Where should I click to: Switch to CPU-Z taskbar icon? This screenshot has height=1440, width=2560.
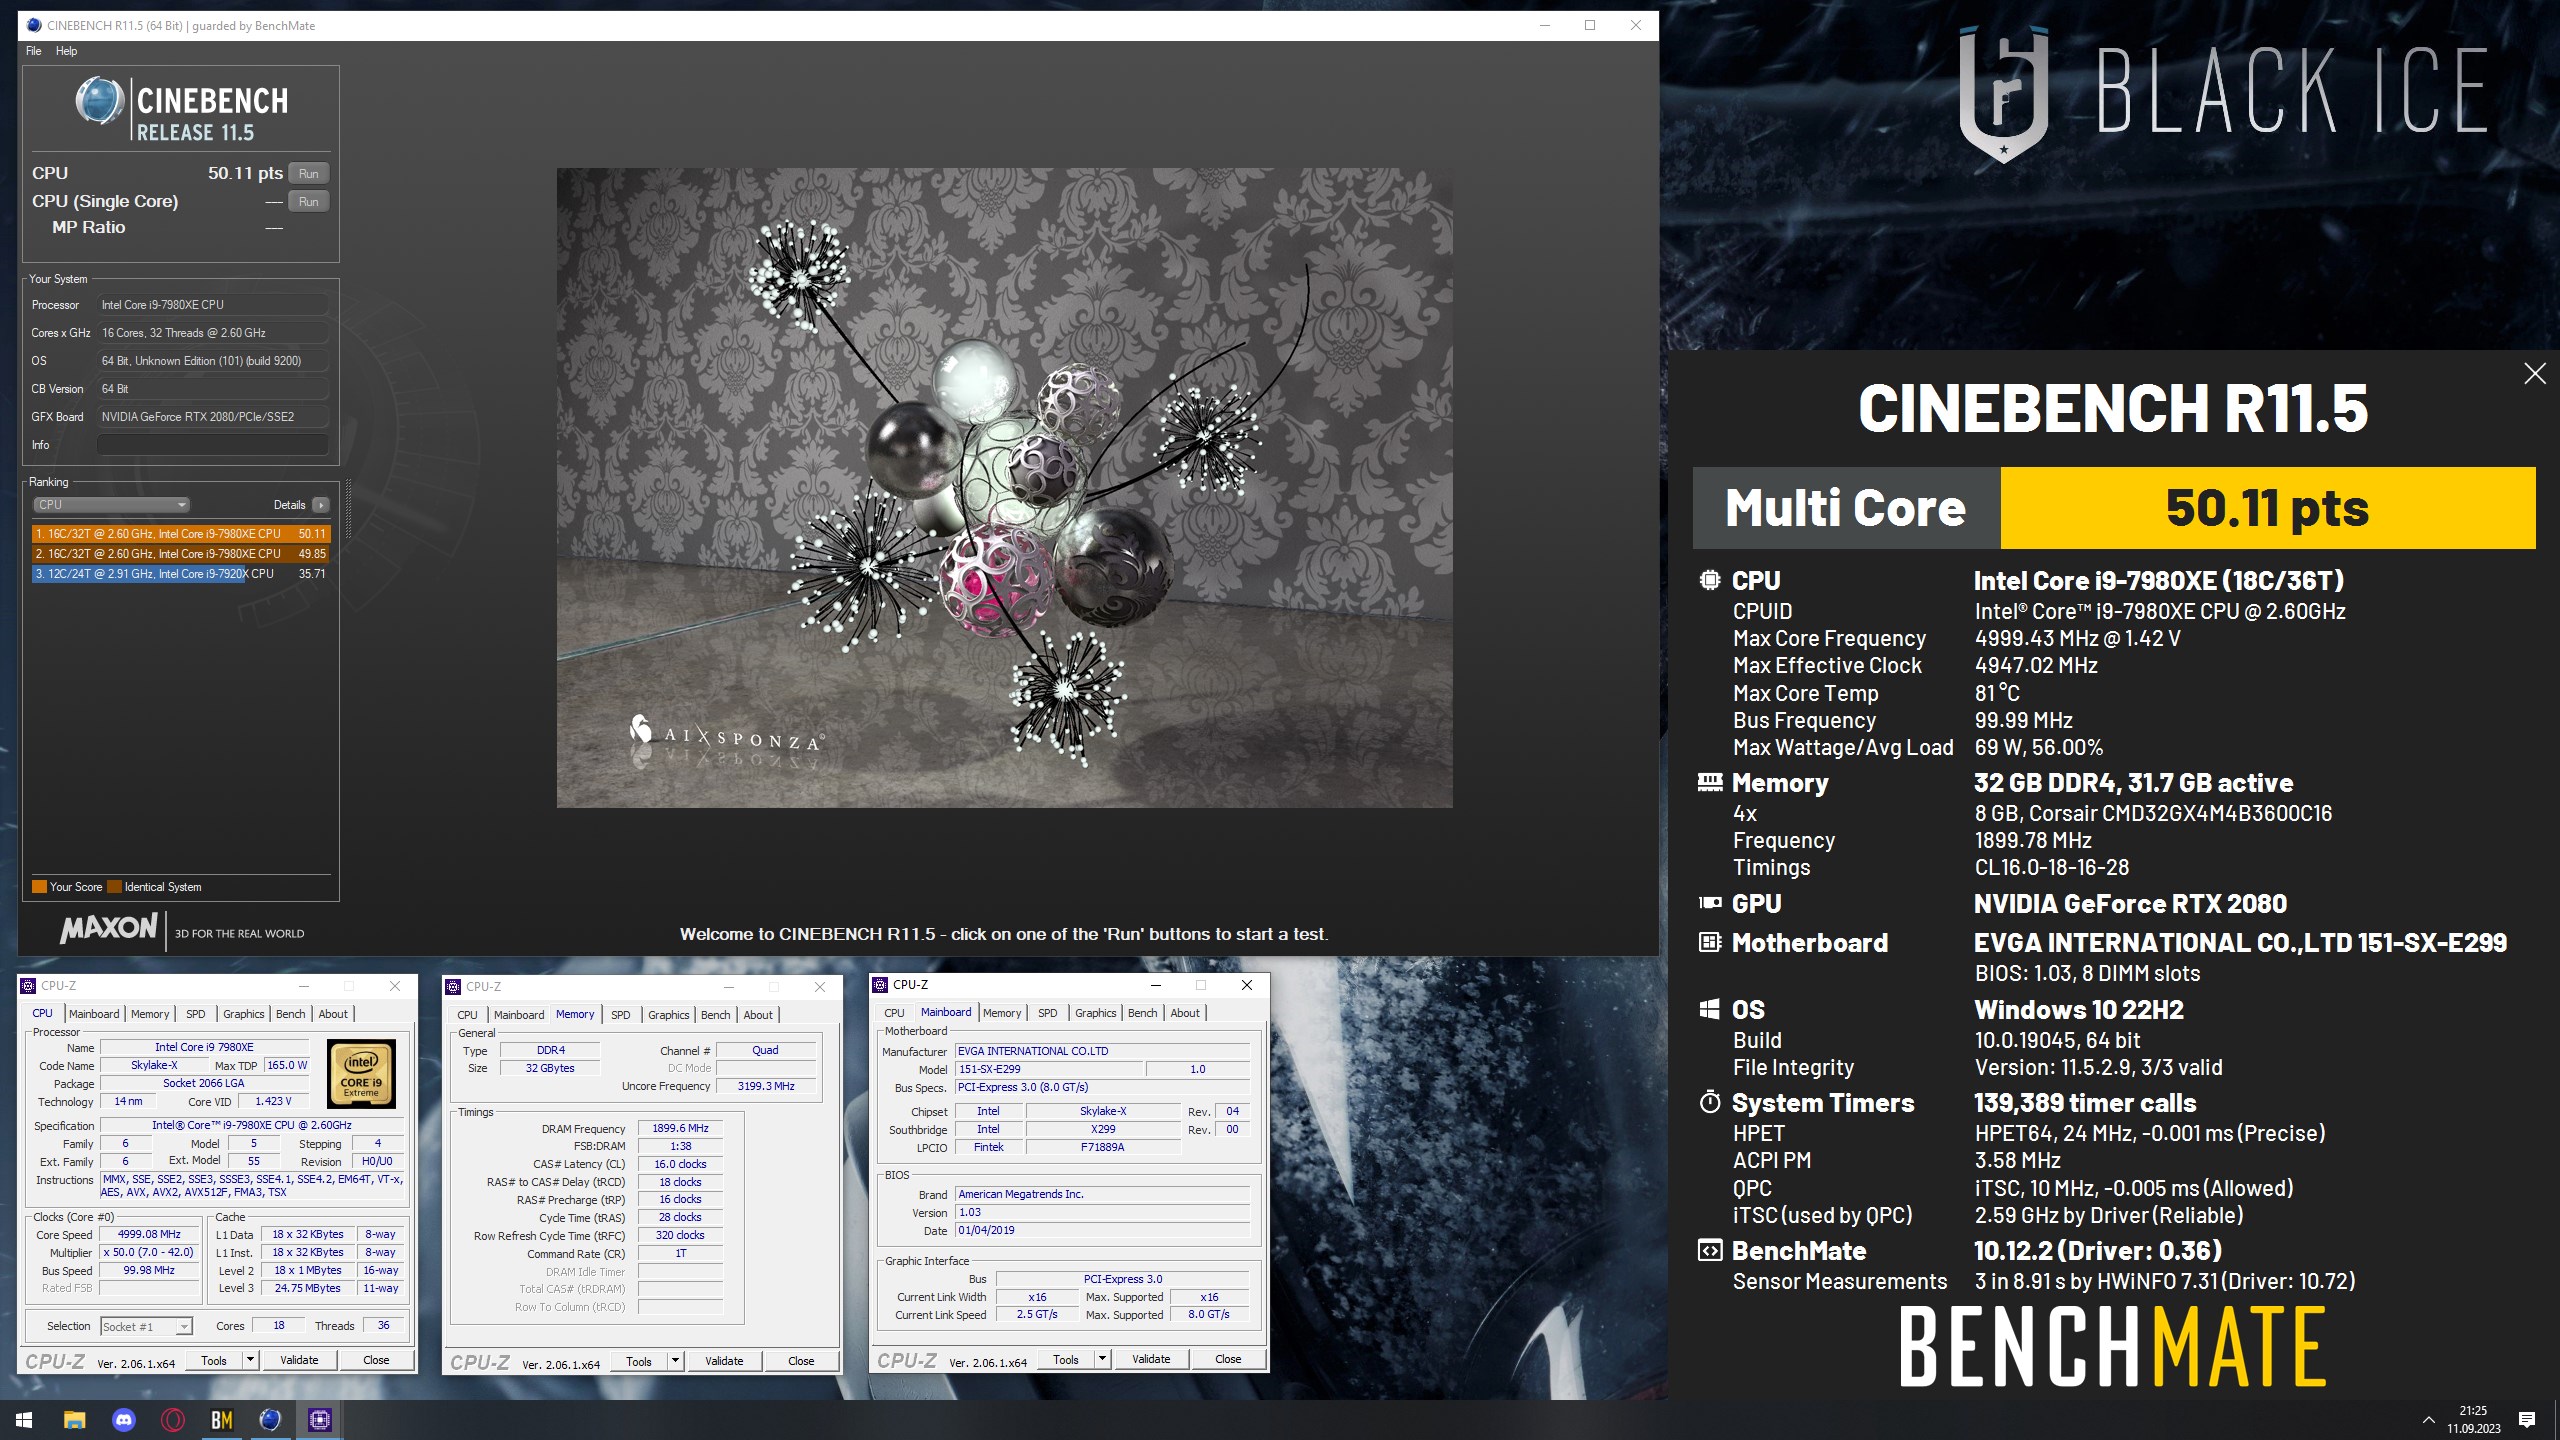tap(320, 1420)
